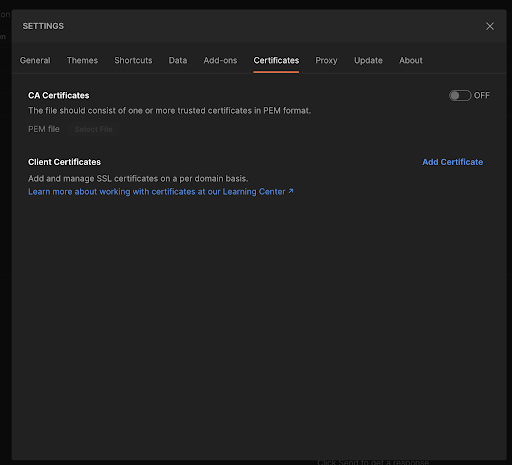Switch to the Update tab
The width and height of the screenshot is (512, 465).
click(368, 60)
